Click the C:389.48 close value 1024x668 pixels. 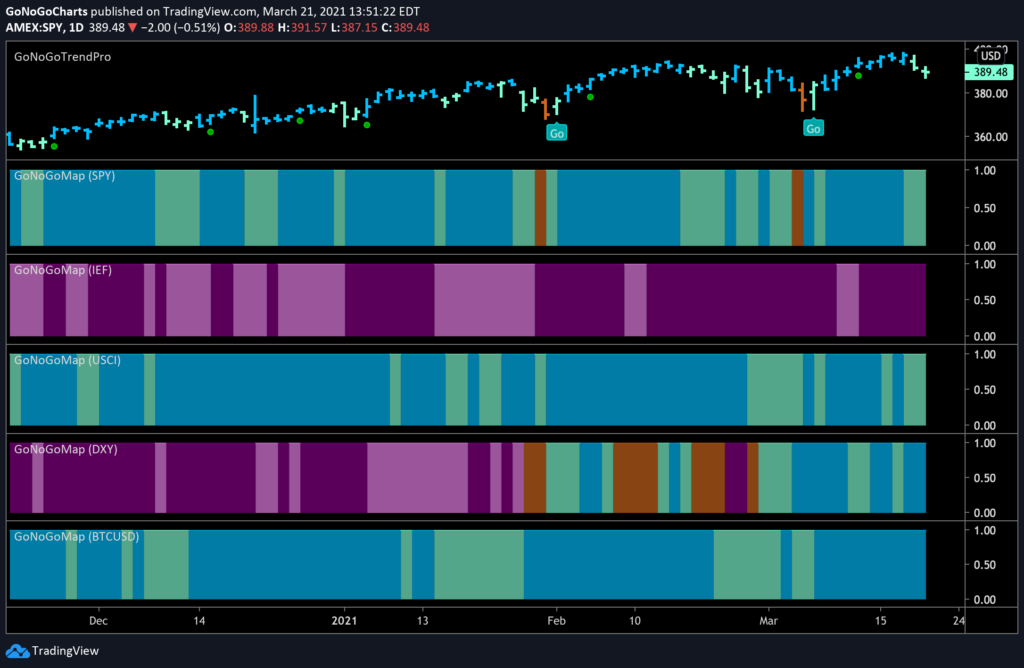click(x=405, y=27)
